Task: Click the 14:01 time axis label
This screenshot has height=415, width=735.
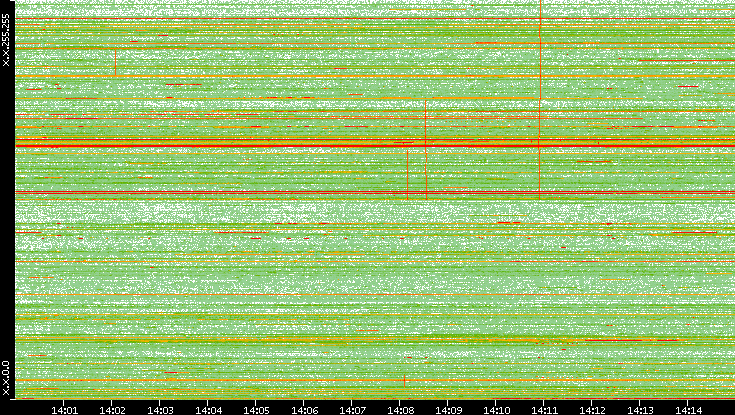Action: [x=64, y=411]
